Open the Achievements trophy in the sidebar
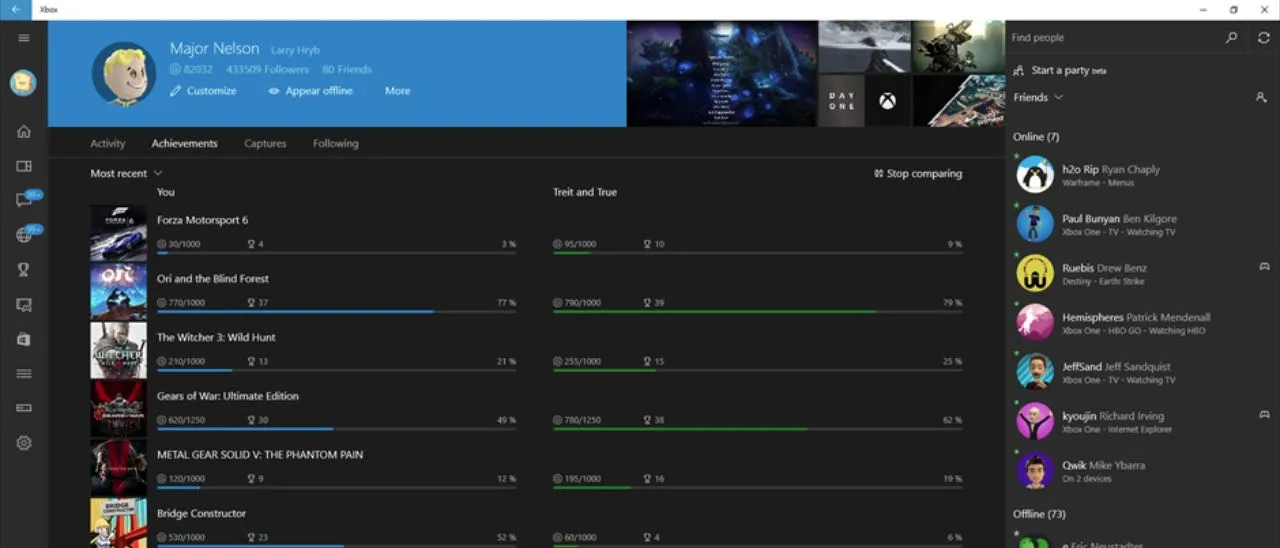The image size is (1280, 548). coord(24,270)
